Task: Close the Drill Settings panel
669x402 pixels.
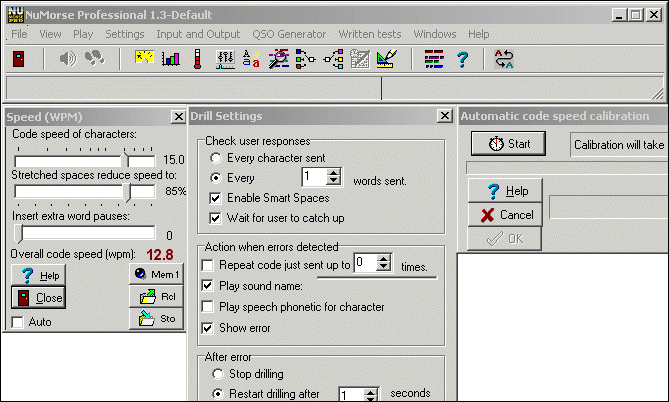Action: pyautogui.click(x=445, y=116)
